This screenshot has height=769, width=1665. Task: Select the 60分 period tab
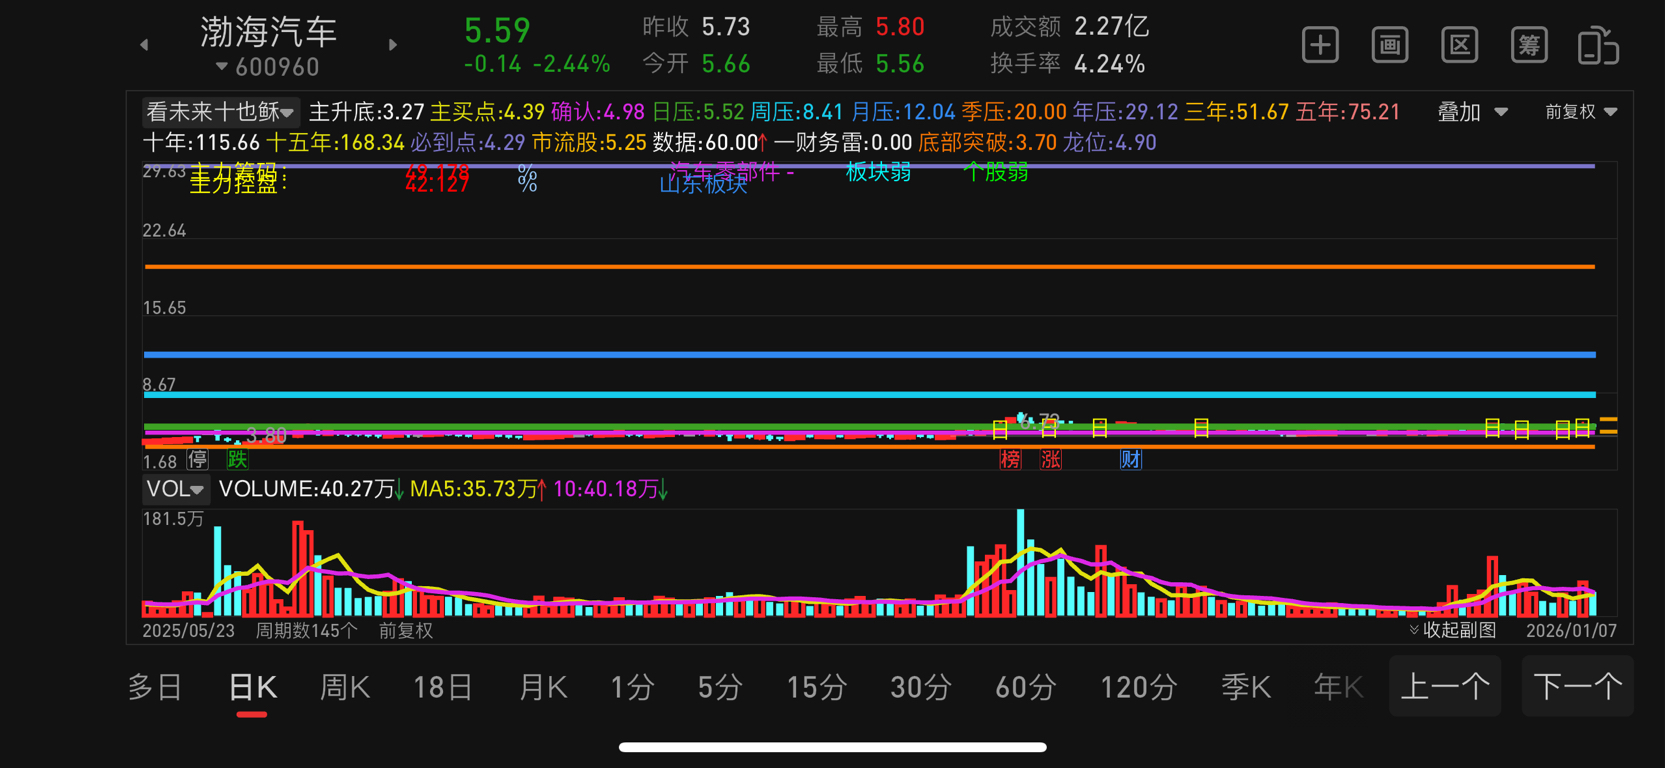coord(1025,687)
